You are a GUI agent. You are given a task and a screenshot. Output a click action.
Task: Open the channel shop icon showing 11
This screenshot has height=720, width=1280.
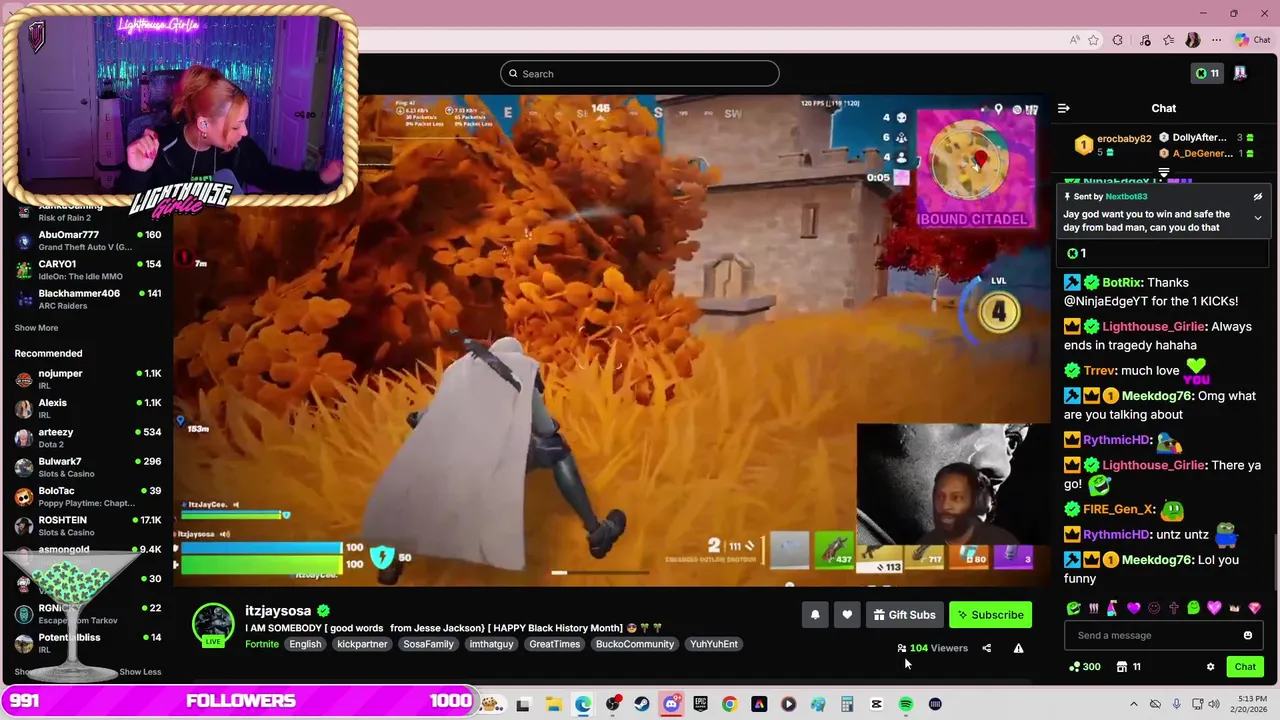pyautogui.click(x=1129, y=667)
